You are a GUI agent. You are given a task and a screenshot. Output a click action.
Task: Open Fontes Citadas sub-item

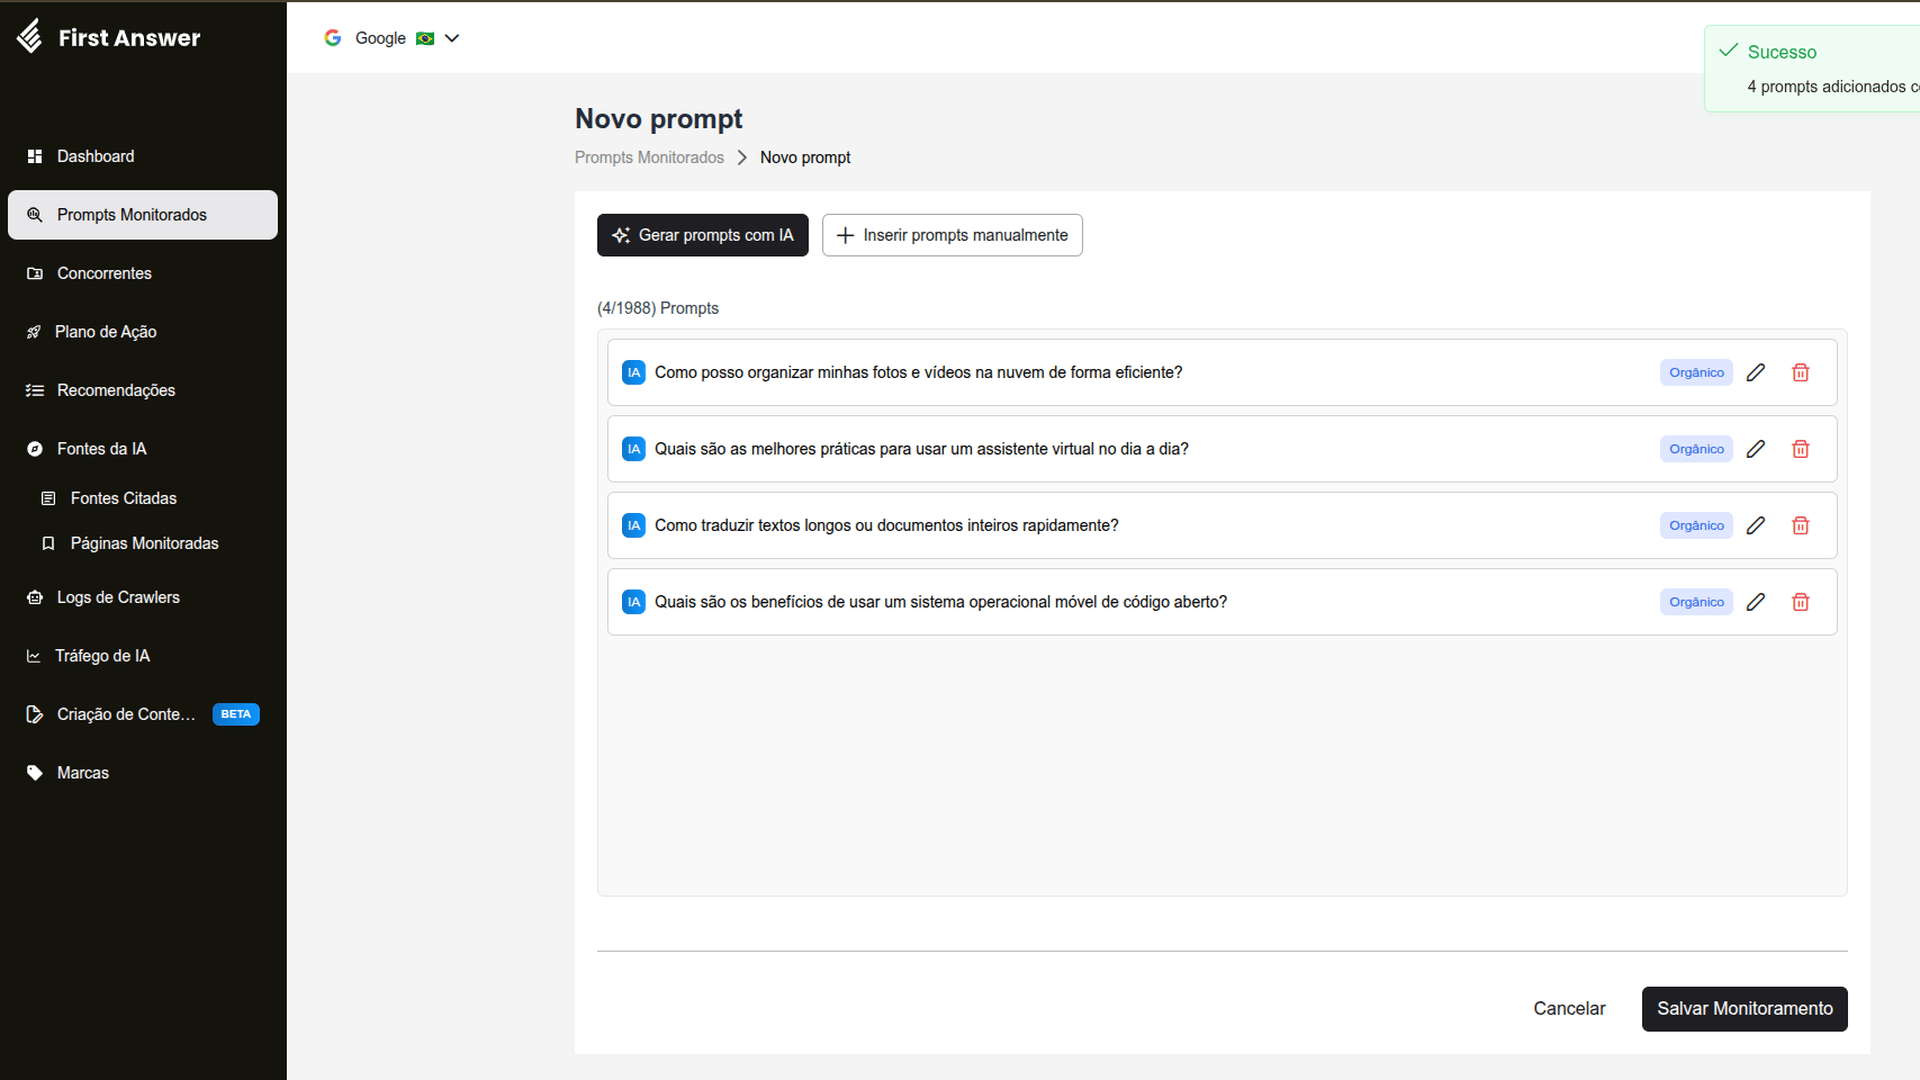pos(123,498)
